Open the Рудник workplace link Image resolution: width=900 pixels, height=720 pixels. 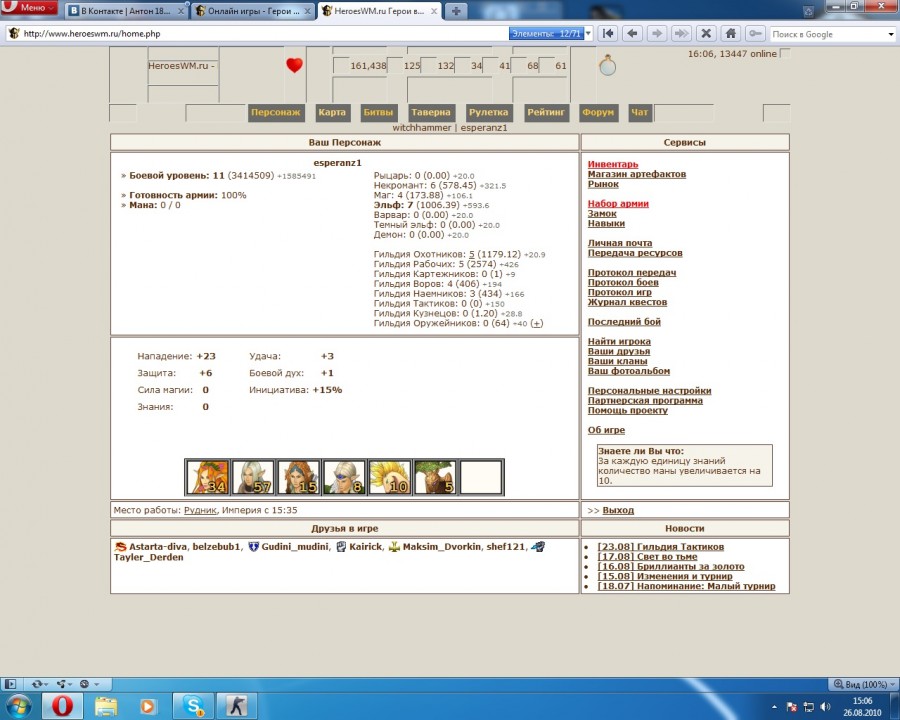200,510
